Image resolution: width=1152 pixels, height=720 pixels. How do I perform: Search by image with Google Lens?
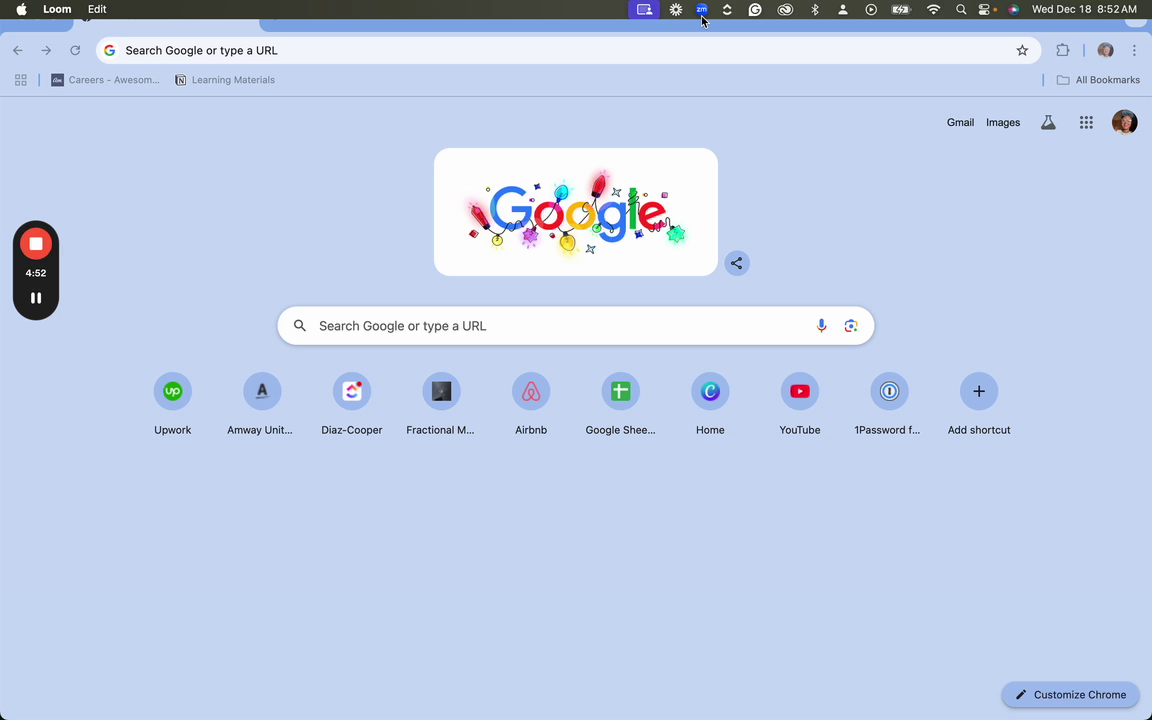[x=851, y=325]
